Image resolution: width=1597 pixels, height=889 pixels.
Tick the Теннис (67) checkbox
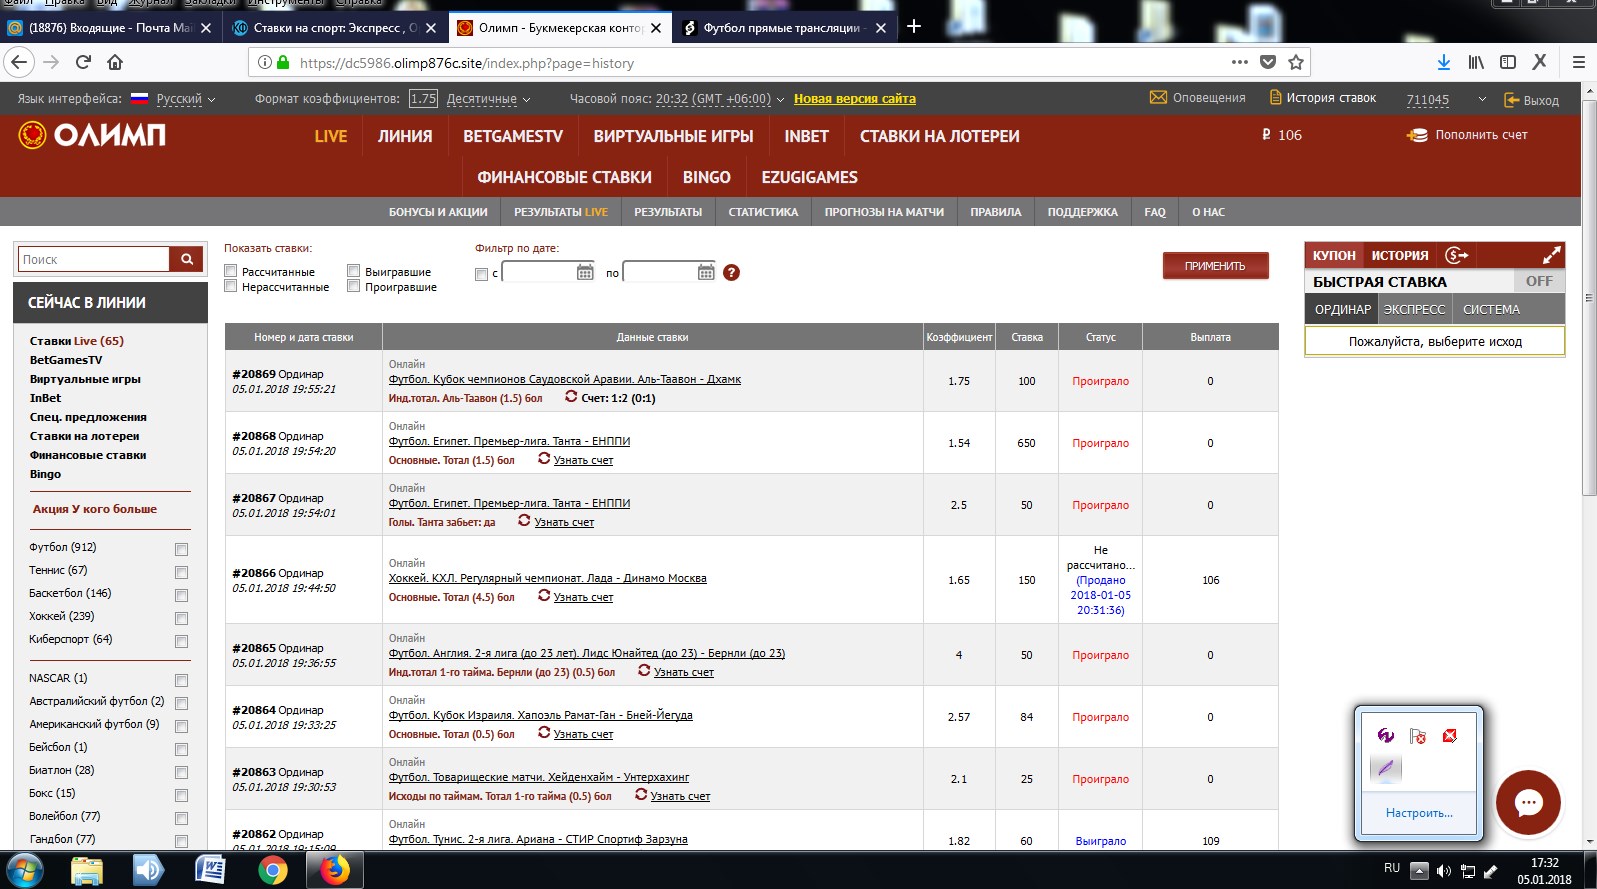(181, 572)
